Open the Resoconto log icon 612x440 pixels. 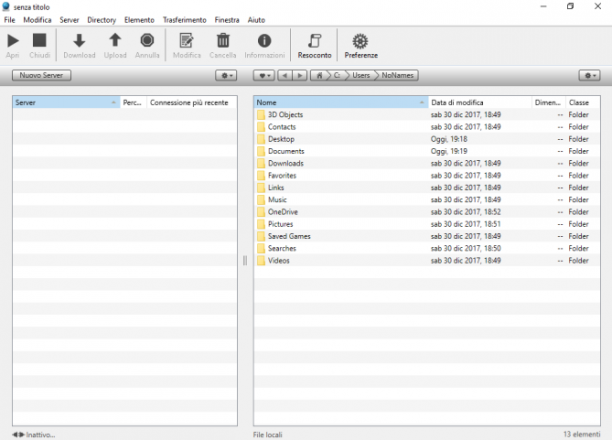pos(315,41)
